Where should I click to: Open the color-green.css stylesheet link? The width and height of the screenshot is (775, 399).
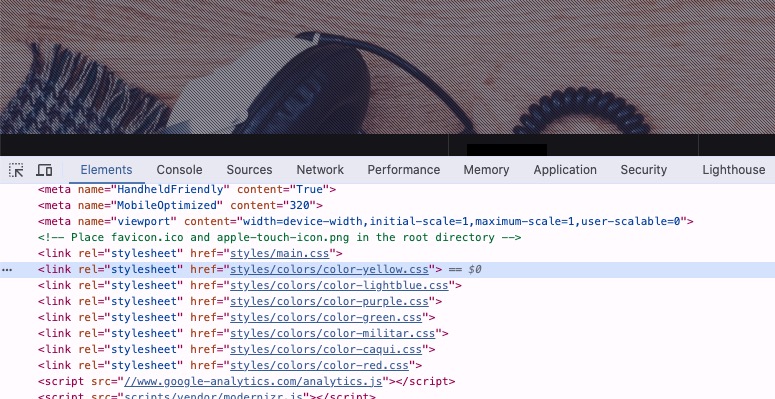tap(326, 317)
